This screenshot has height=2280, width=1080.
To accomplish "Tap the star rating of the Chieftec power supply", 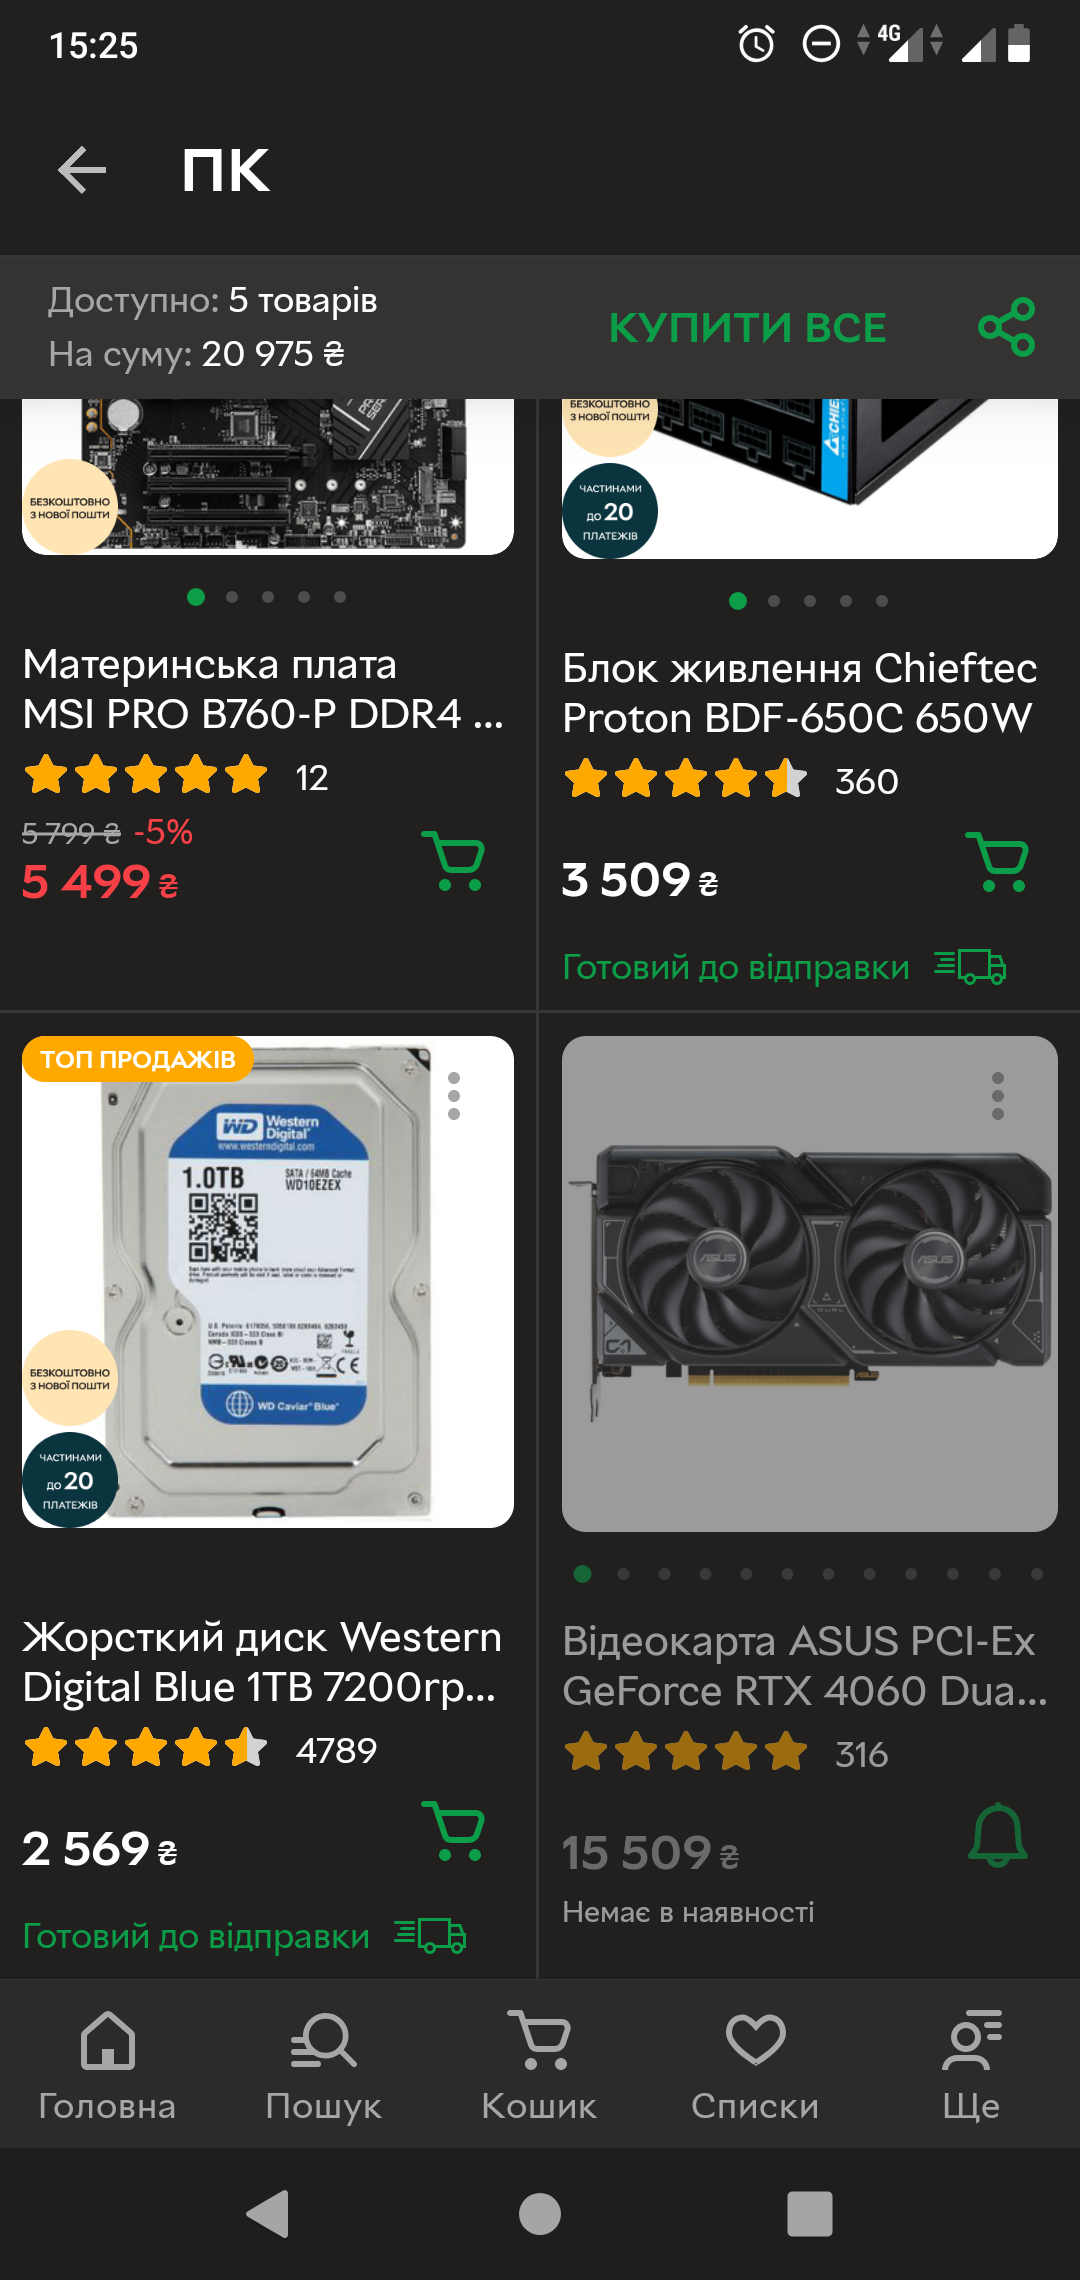I will click(686, 779).
